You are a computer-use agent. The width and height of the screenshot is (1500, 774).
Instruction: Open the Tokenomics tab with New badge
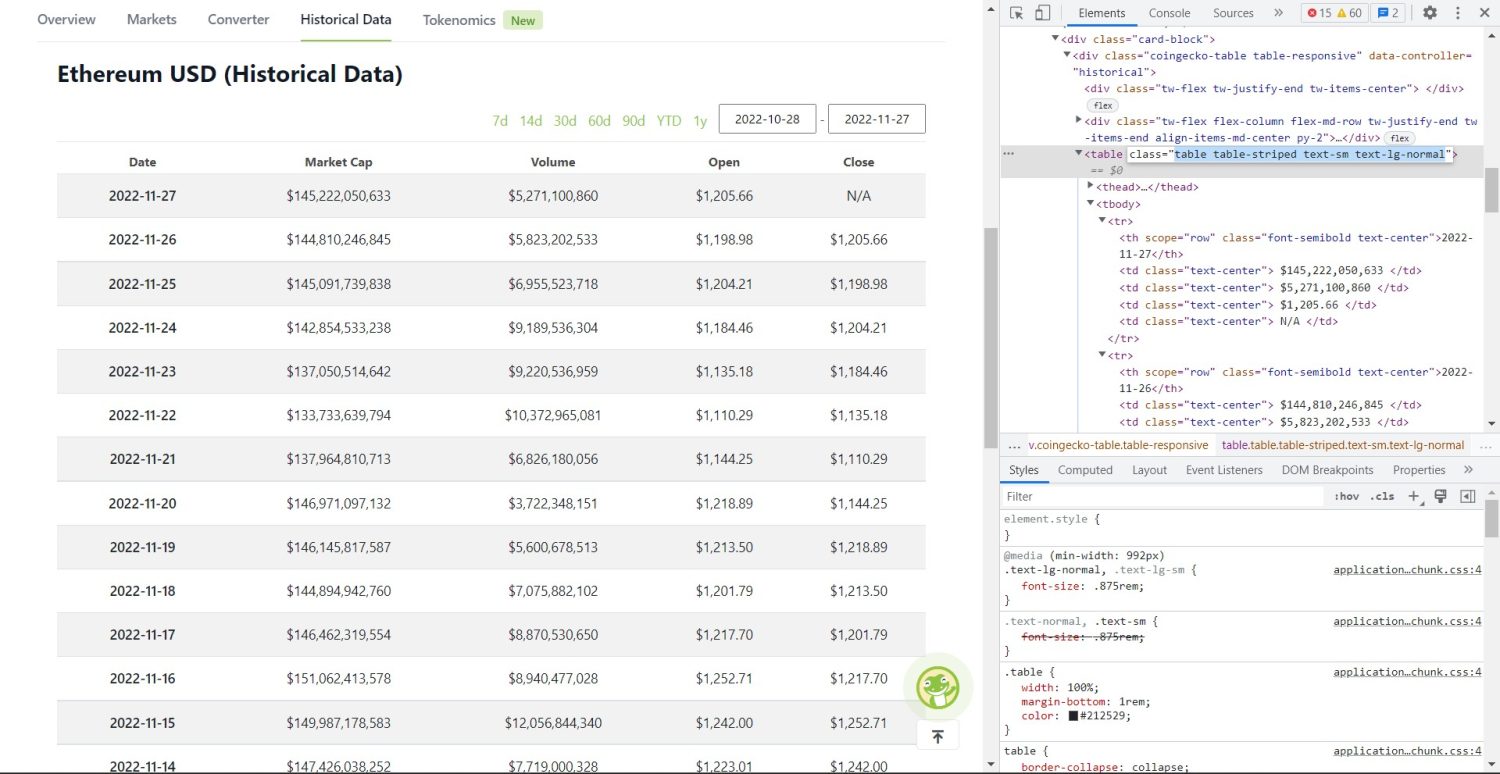click(482, 20)
